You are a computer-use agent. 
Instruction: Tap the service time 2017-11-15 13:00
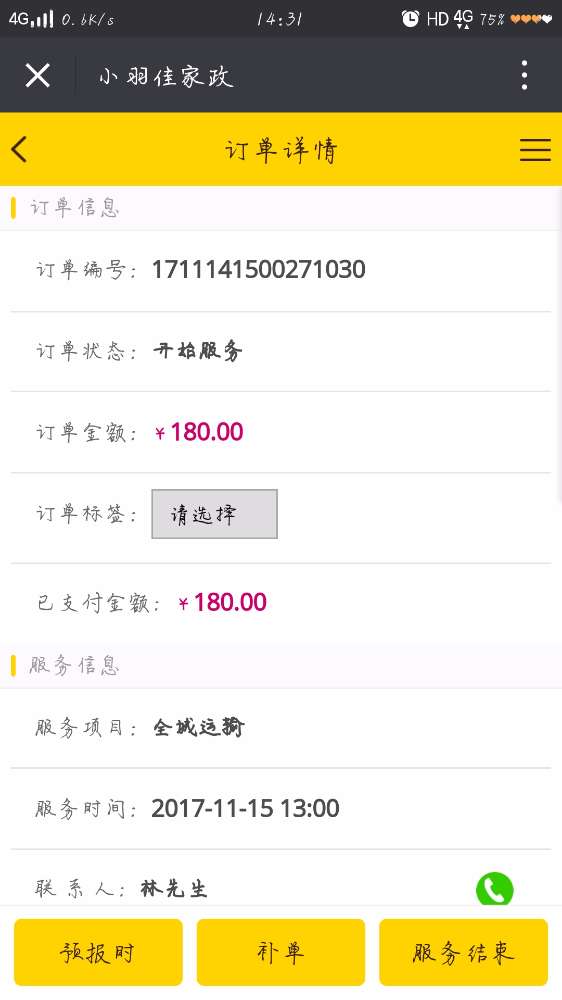[x=245, y=809]
